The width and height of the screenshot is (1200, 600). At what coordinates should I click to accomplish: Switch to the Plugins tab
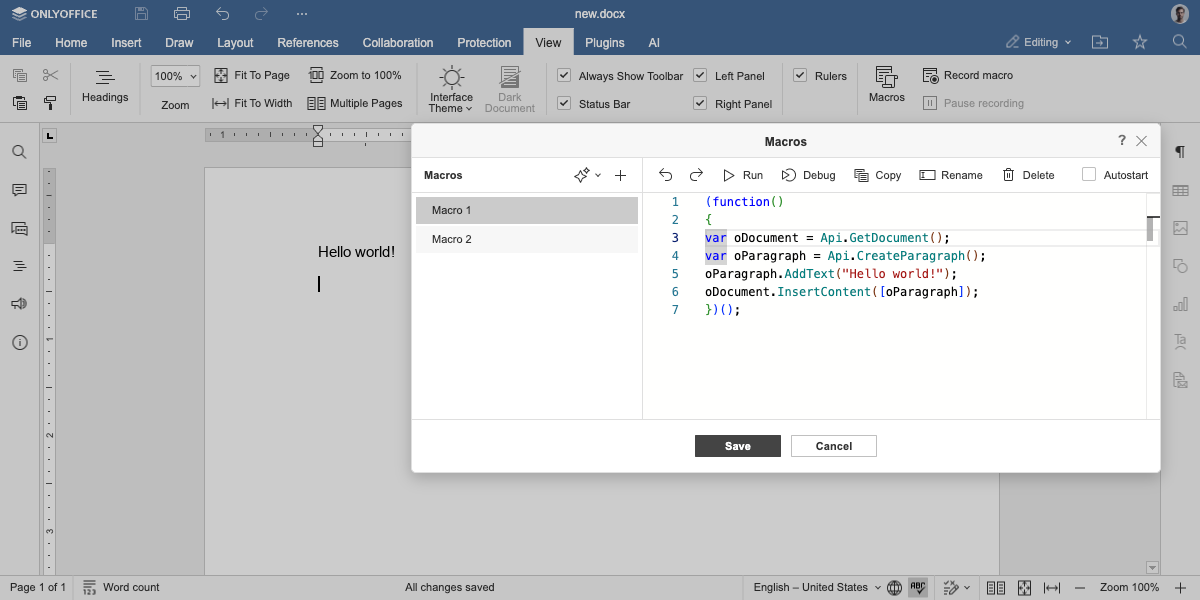[x=604, y=43]
